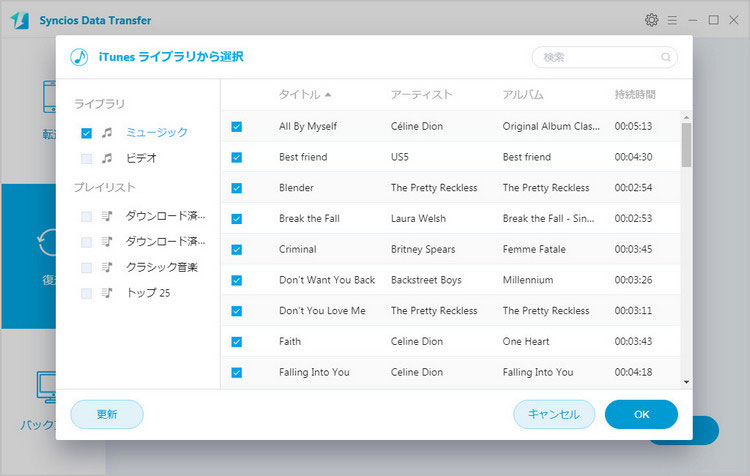Screen dimensions: 750x476
Task: Select the クラシック音楽 playlist
Action: (162, 267)
